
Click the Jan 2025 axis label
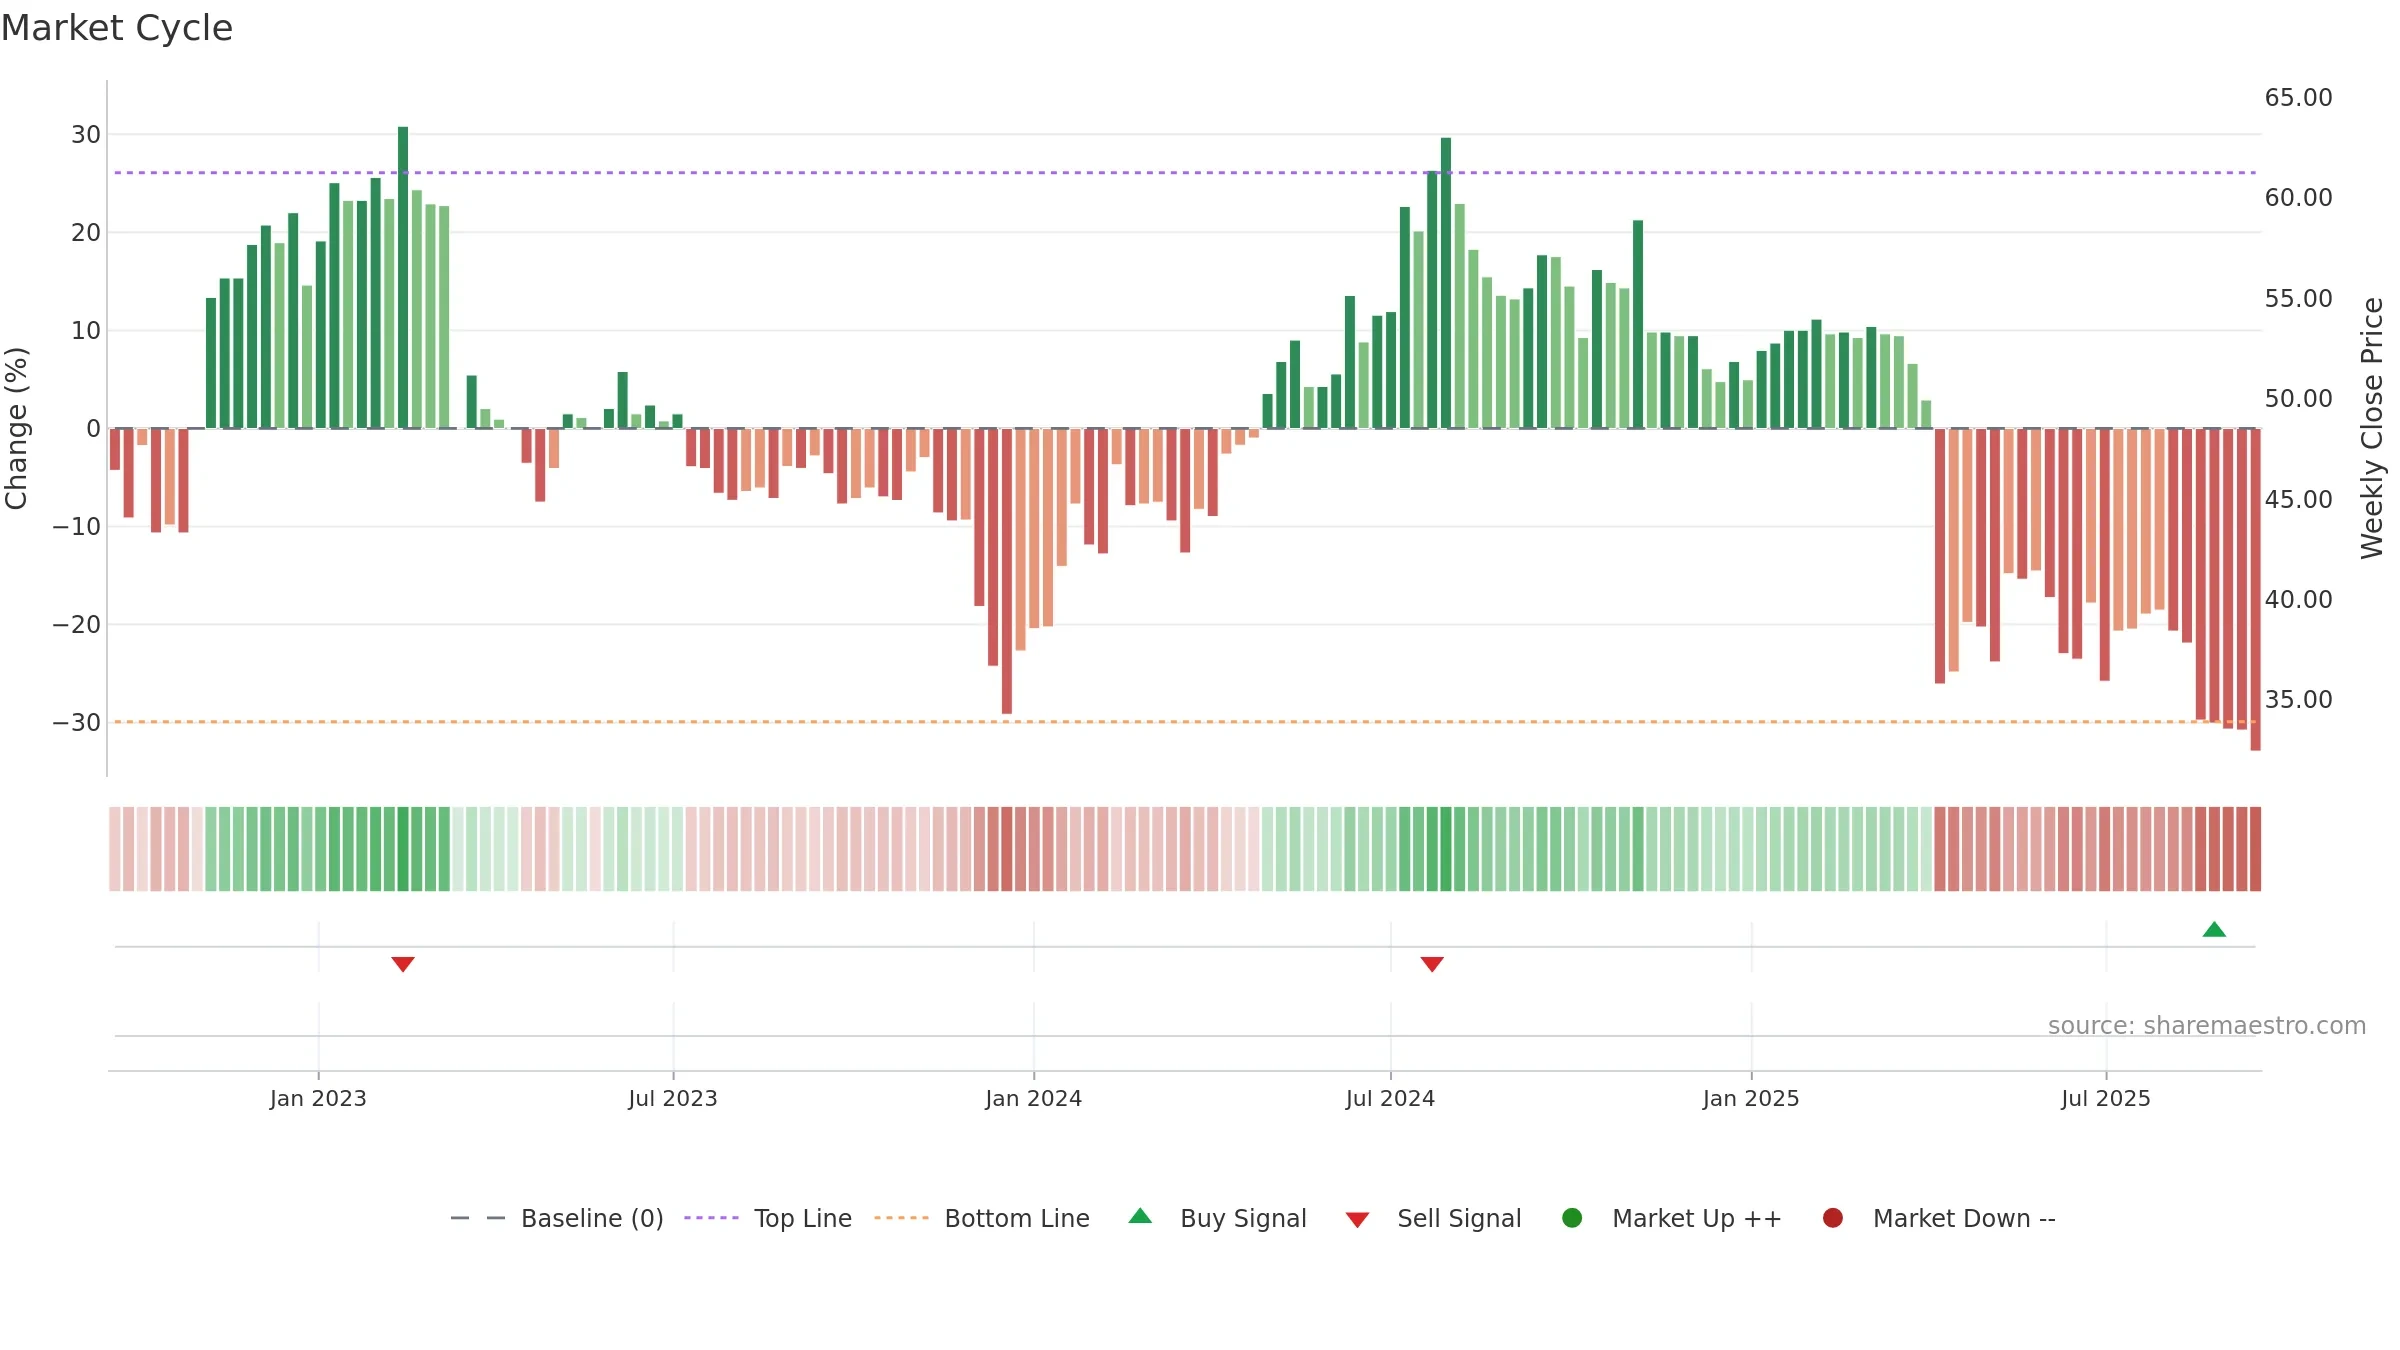[x=1751, y=1099]
